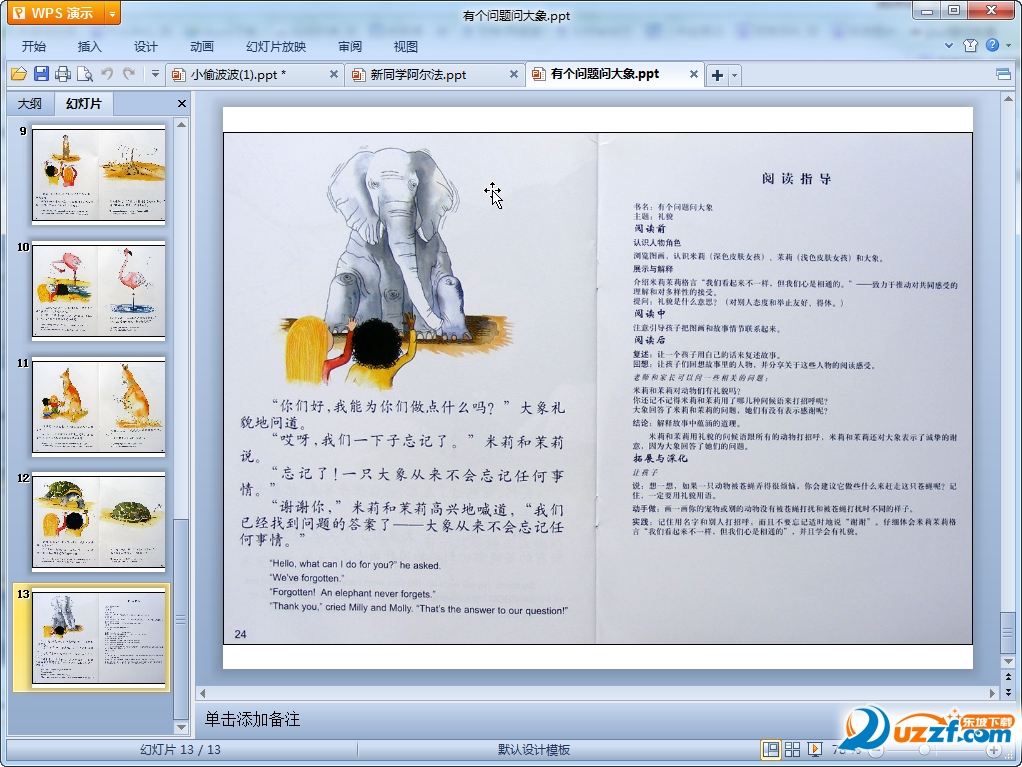Go to next slide with double-down arrow
Viewport: 1022px width, 767px height.
(x=1008, y=692)
